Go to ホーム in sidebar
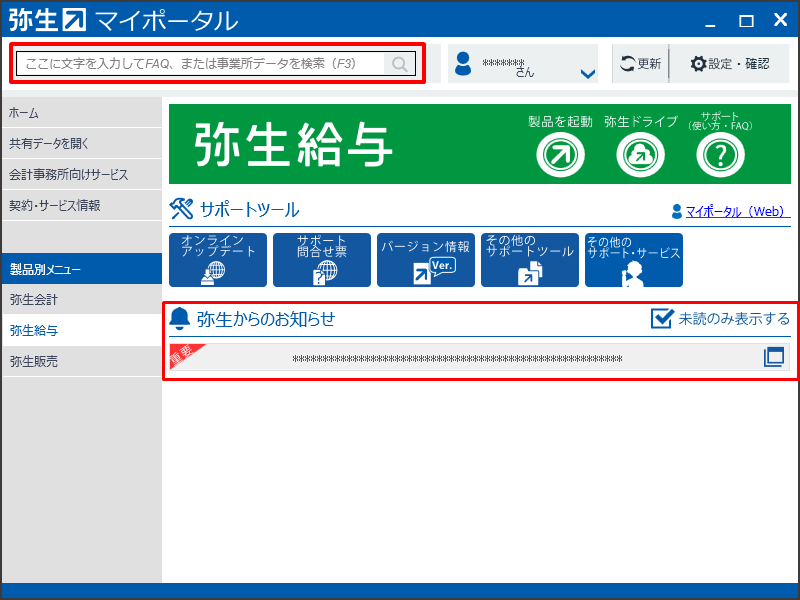Image resolution: width=800 pixels, height=600 pixels. tap(82, 113)
